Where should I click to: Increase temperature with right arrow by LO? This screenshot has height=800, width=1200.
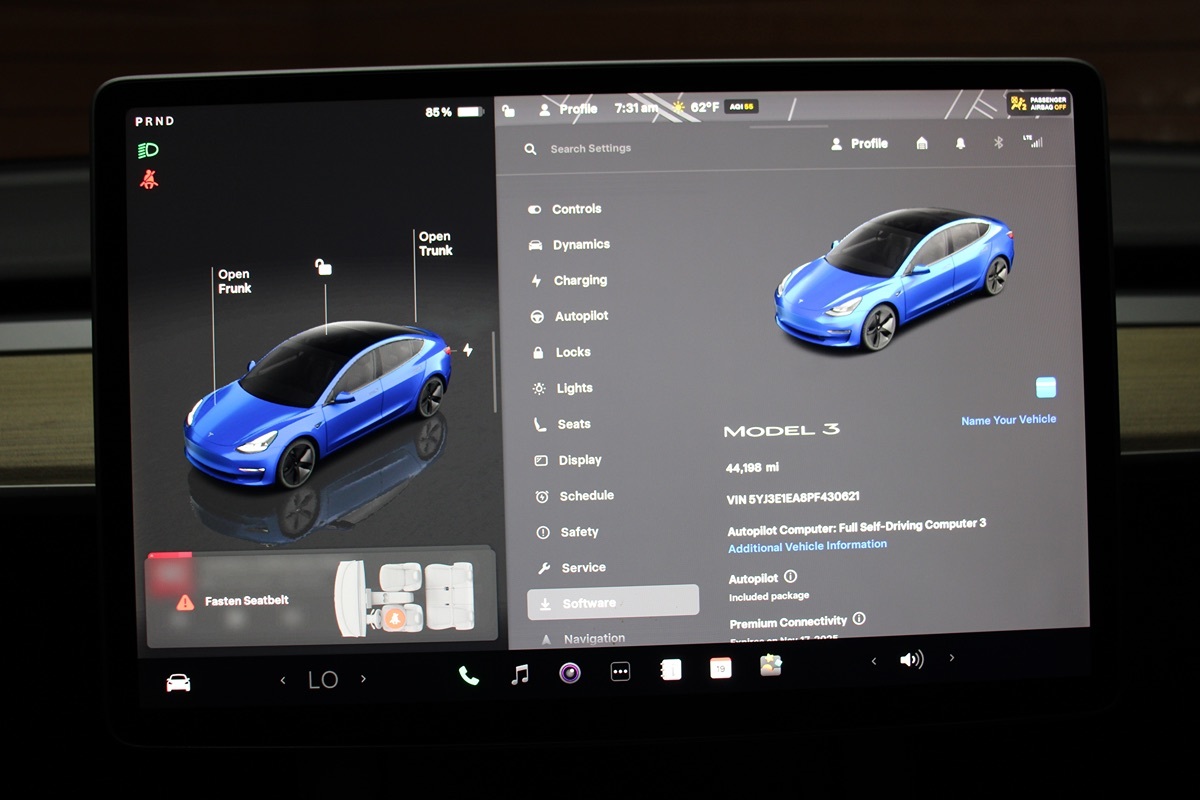pos(363,679)
